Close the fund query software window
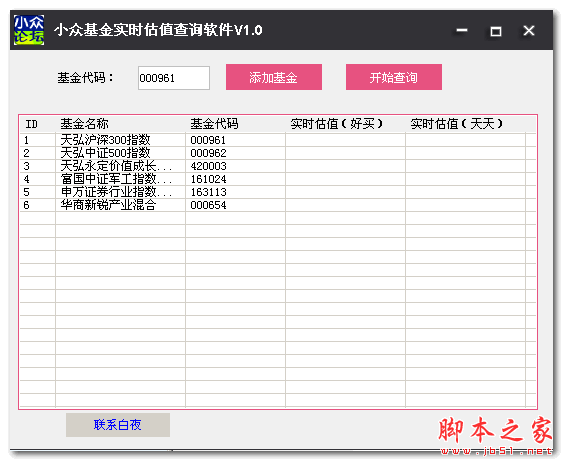Image resolution: width=564 pixels, height=462 pixels. (x=529, y=31)
